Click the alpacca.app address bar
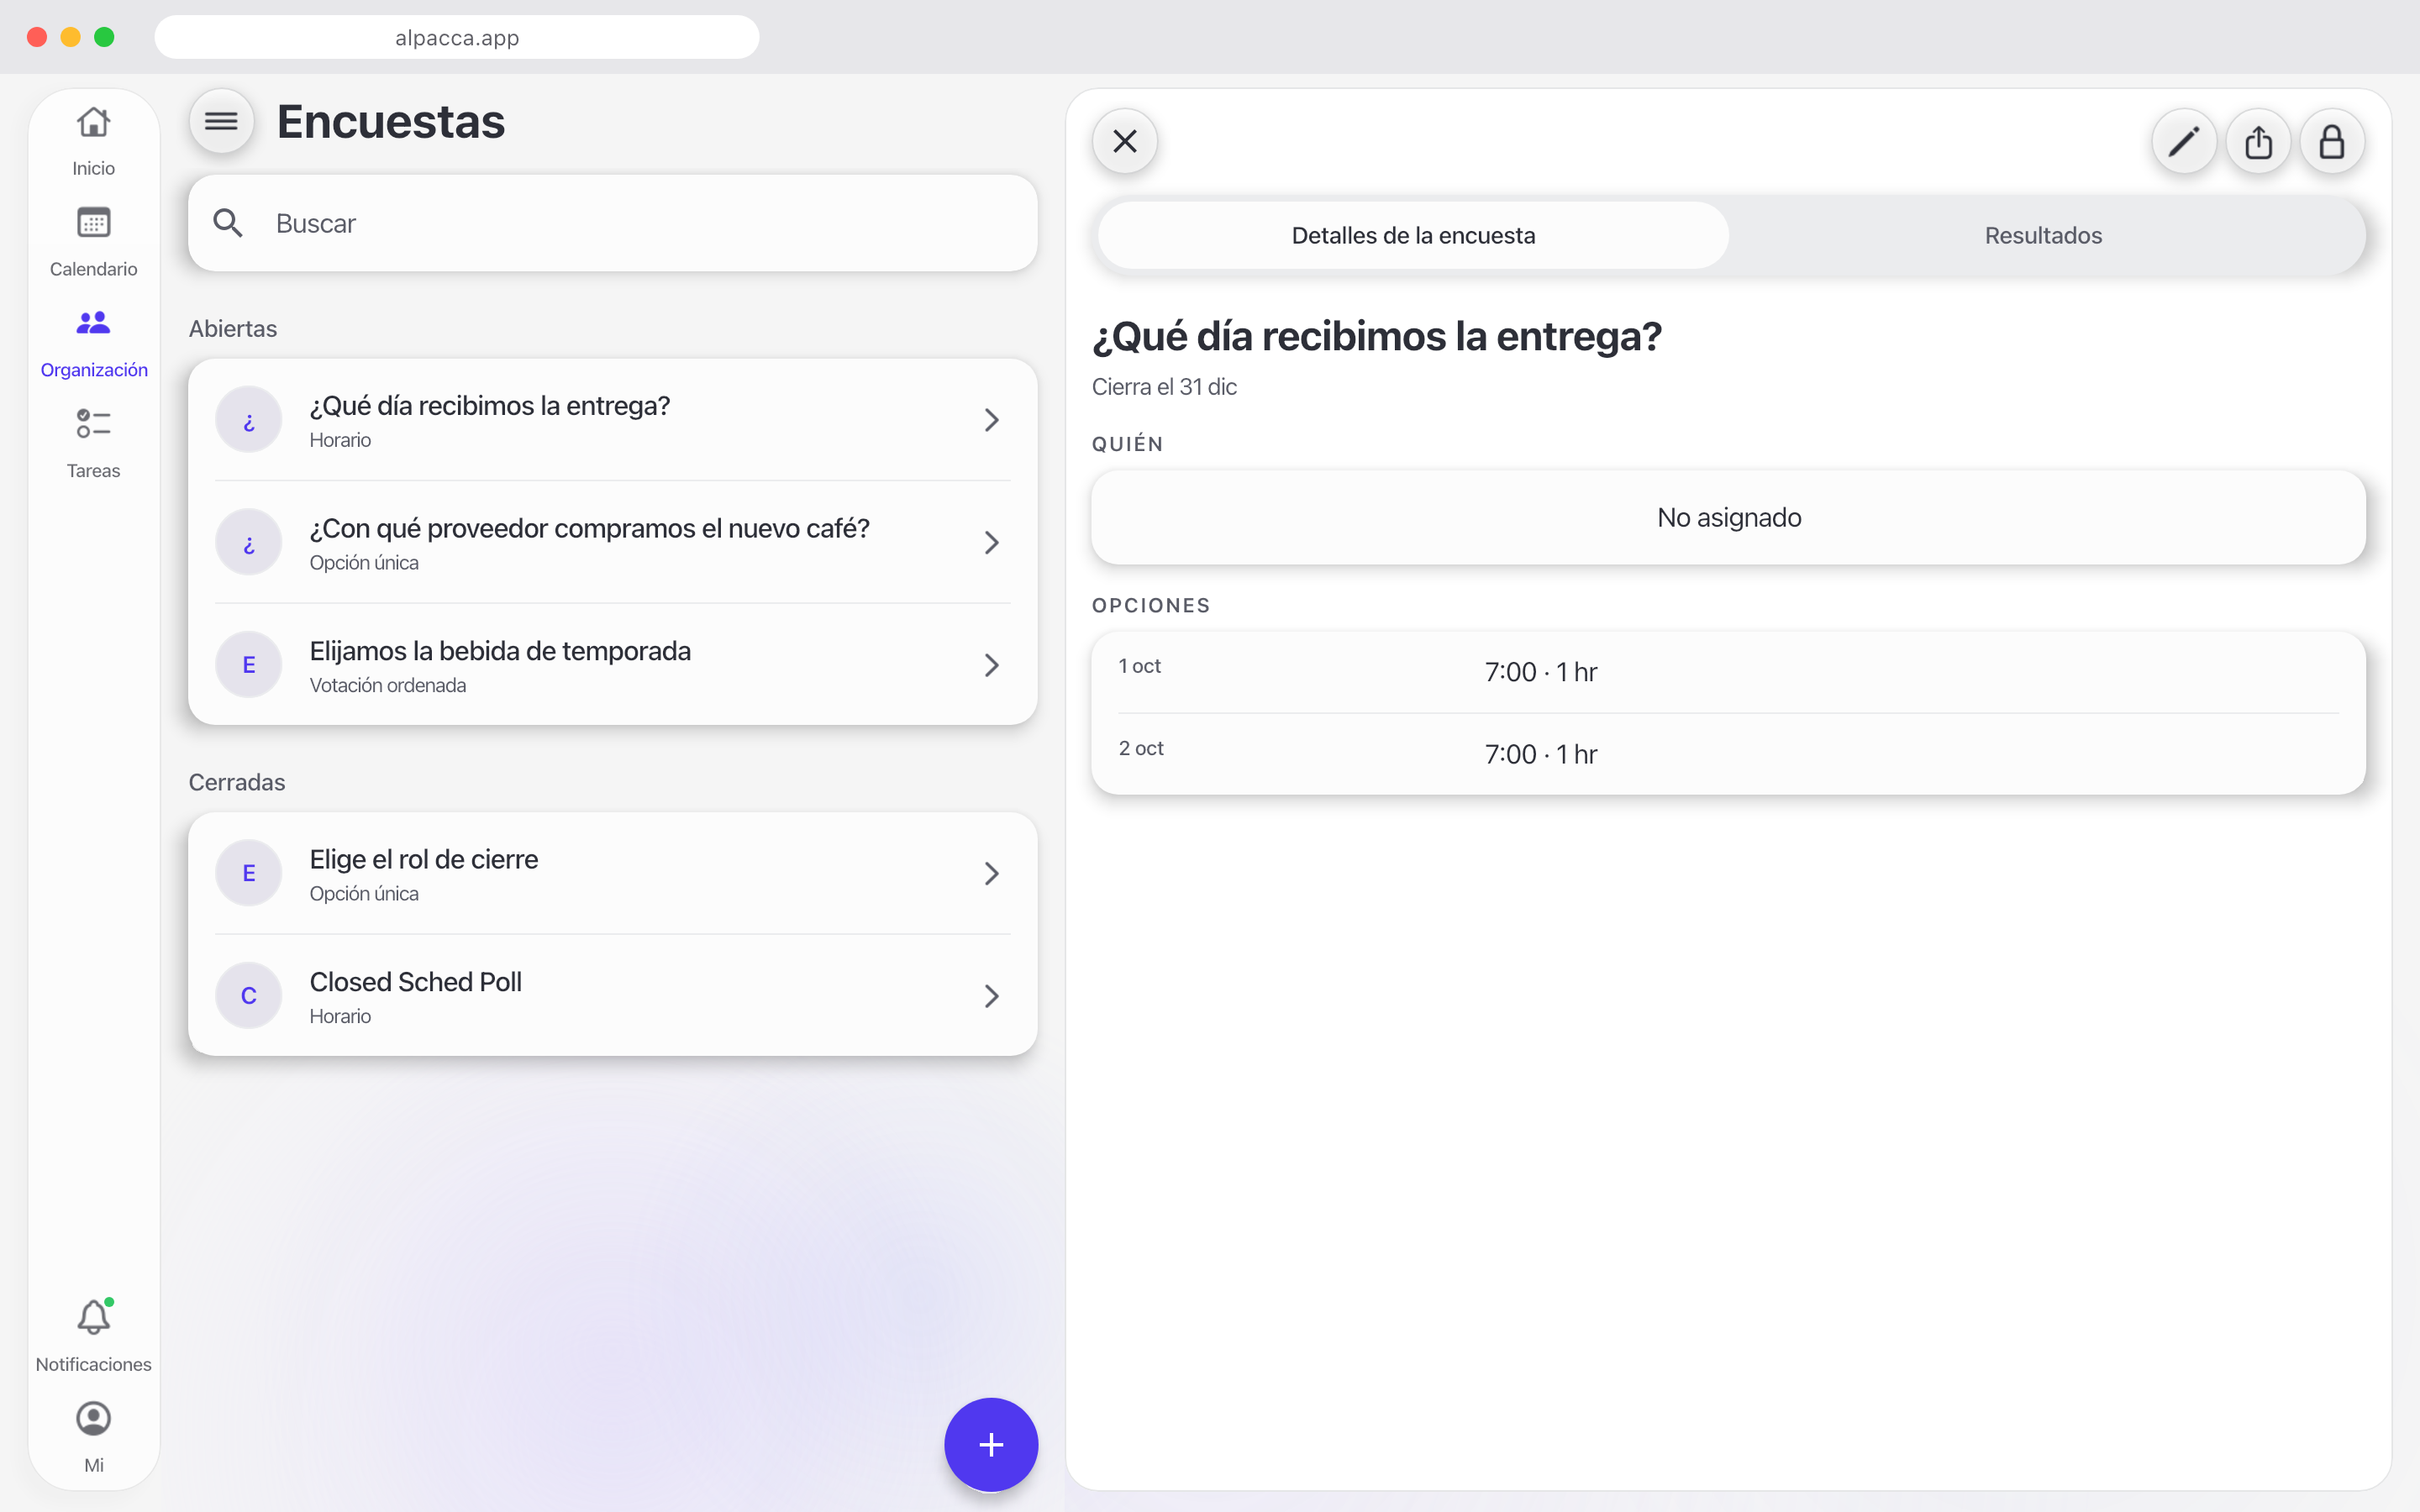The width and height of the screenshot is (2420, 1512). pos(457,37)
